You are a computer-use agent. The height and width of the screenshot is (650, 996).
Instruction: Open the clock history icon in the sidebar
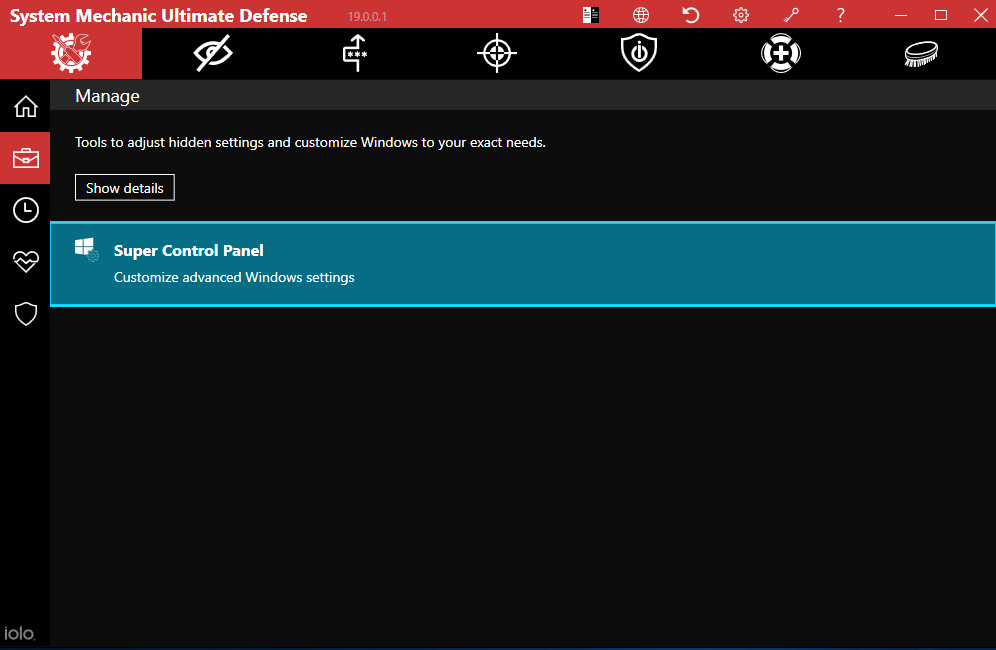click(25, 210)
